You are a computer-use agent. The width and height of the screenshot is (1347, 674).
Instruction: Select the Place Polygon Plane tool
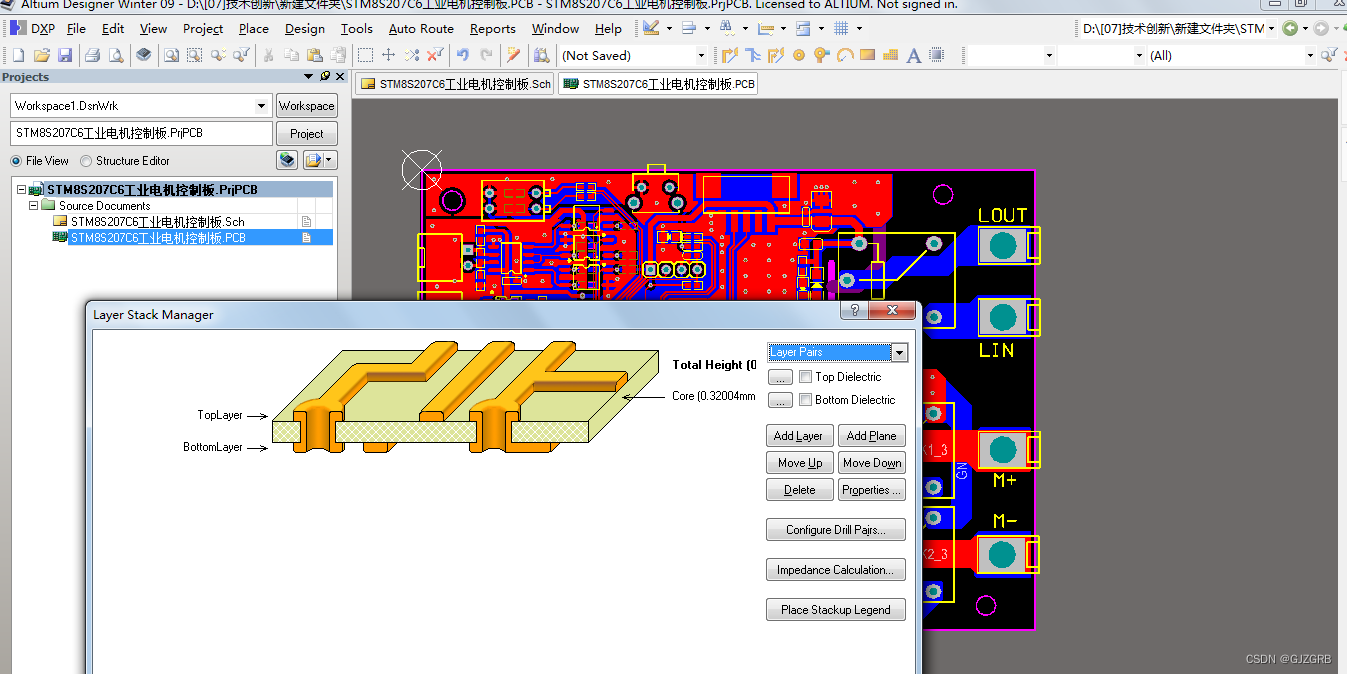click(890, 55)
